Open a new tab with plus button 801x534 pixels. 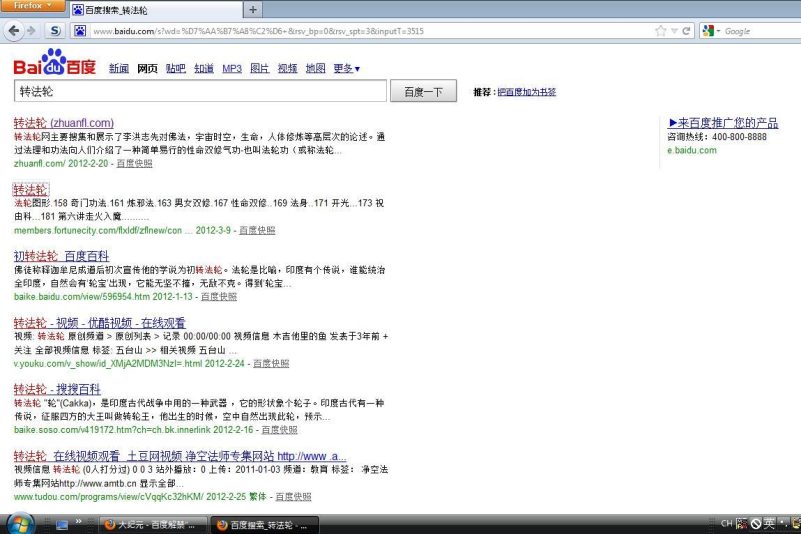tap(252, 9)
